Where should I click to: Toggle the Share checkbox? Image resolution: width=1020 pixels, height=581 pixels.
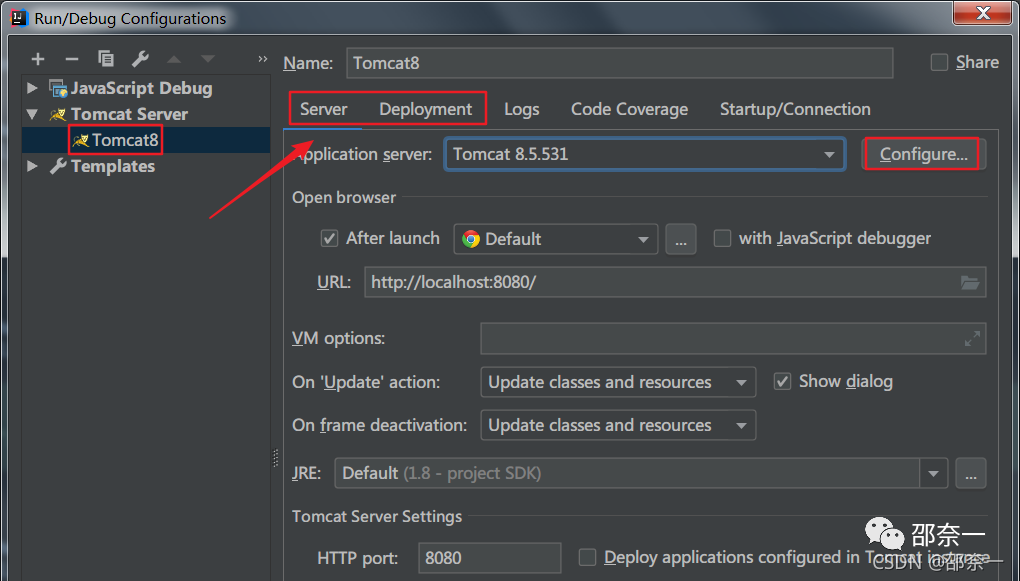coord(939,62)
